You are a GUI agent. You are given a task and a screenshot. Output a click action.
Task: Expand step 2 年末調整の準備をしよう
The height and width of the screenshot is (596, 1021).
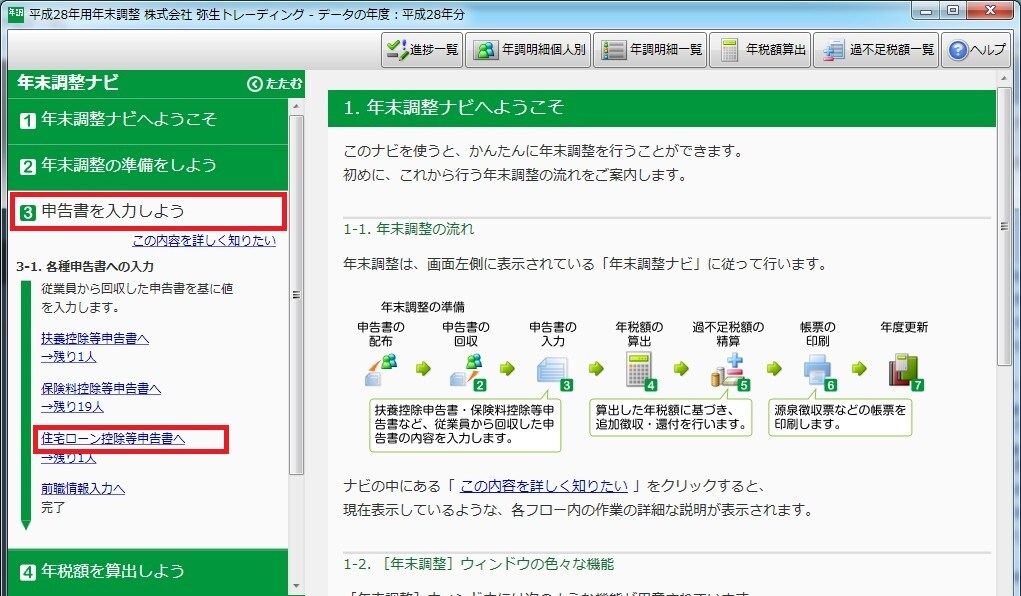(148, 166)
